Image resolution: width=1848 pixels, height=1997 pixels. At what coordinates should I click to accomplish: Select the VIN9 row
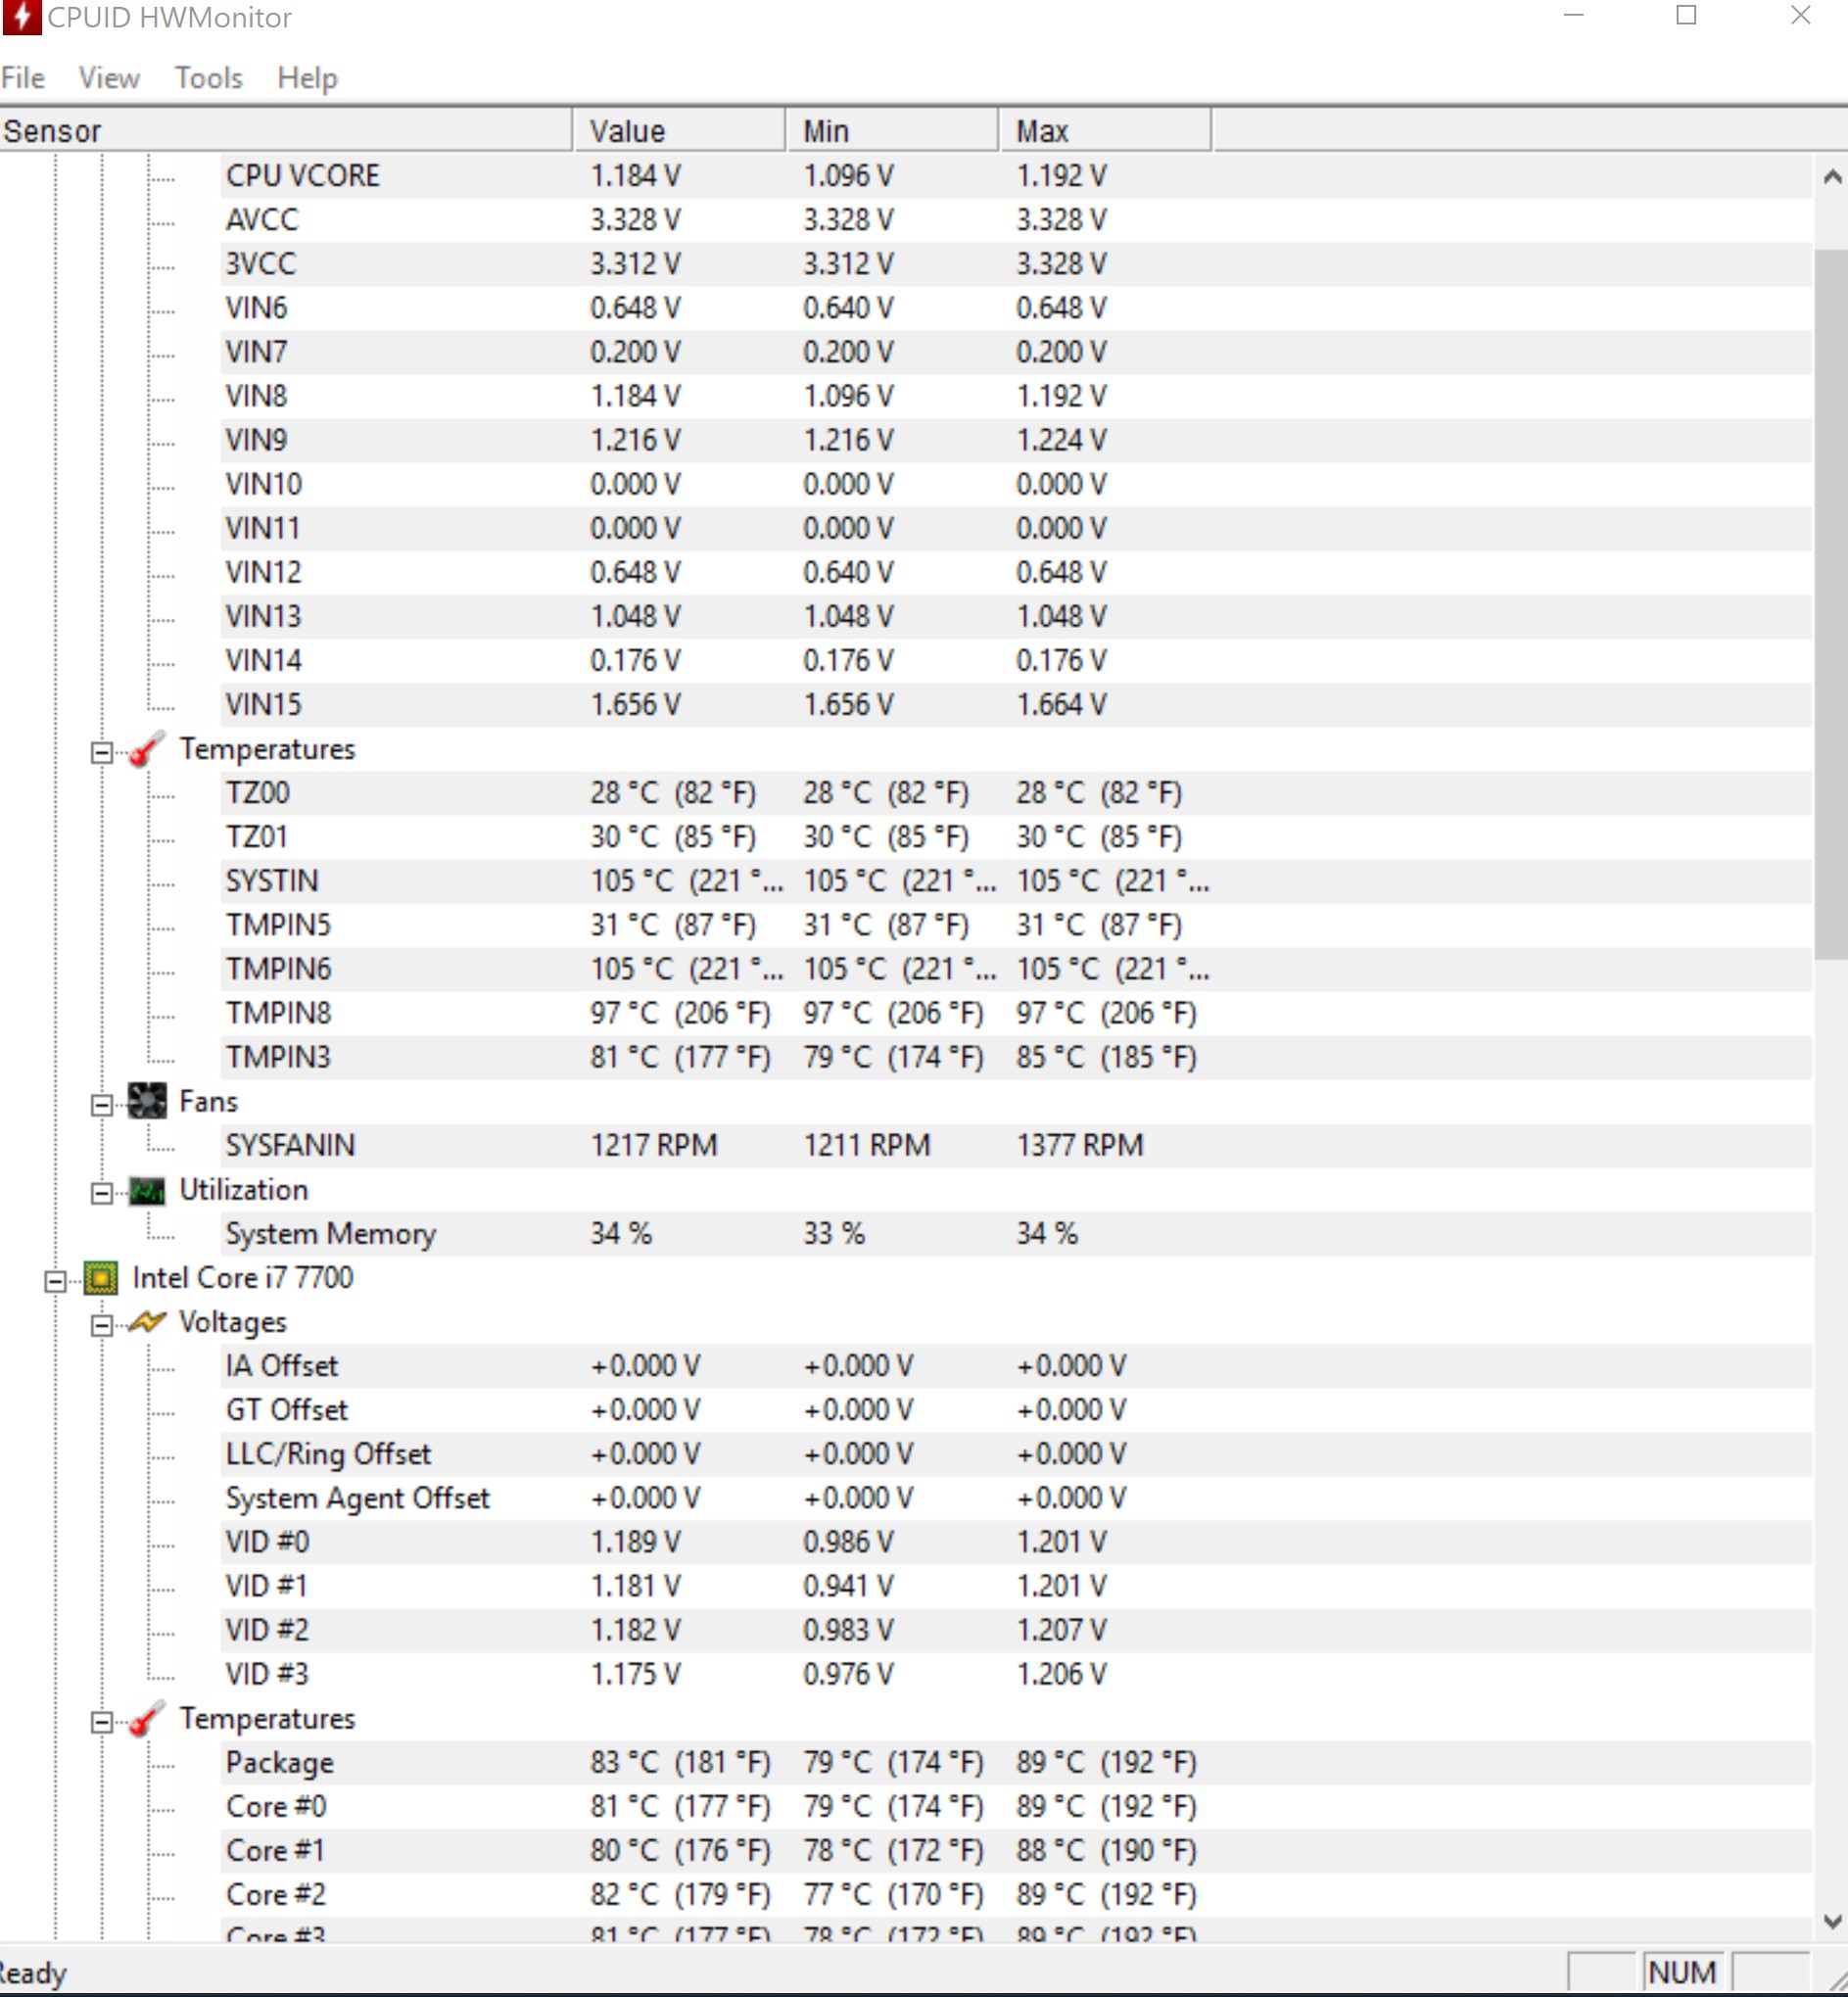tap(1017, 440)
